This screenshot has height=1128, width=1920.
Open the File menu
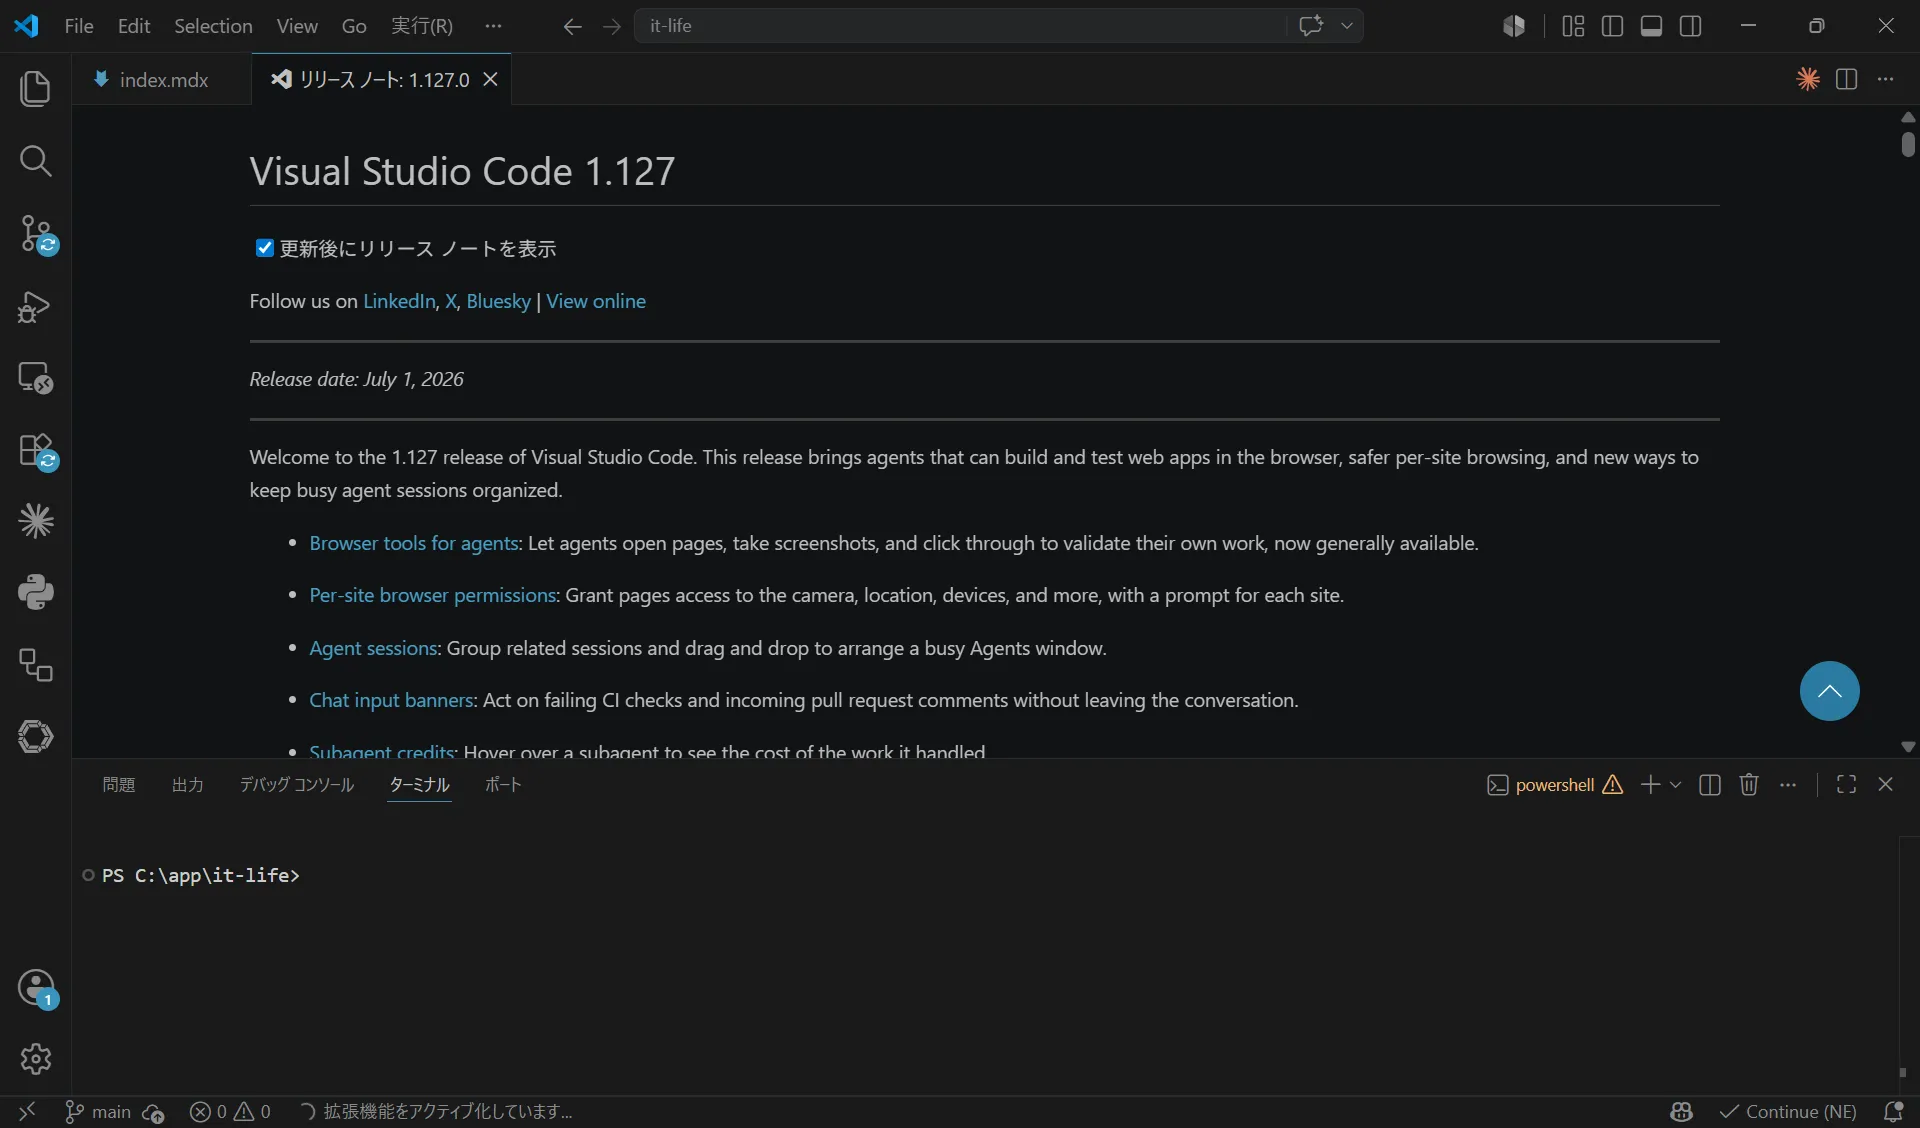click(78, 26)
